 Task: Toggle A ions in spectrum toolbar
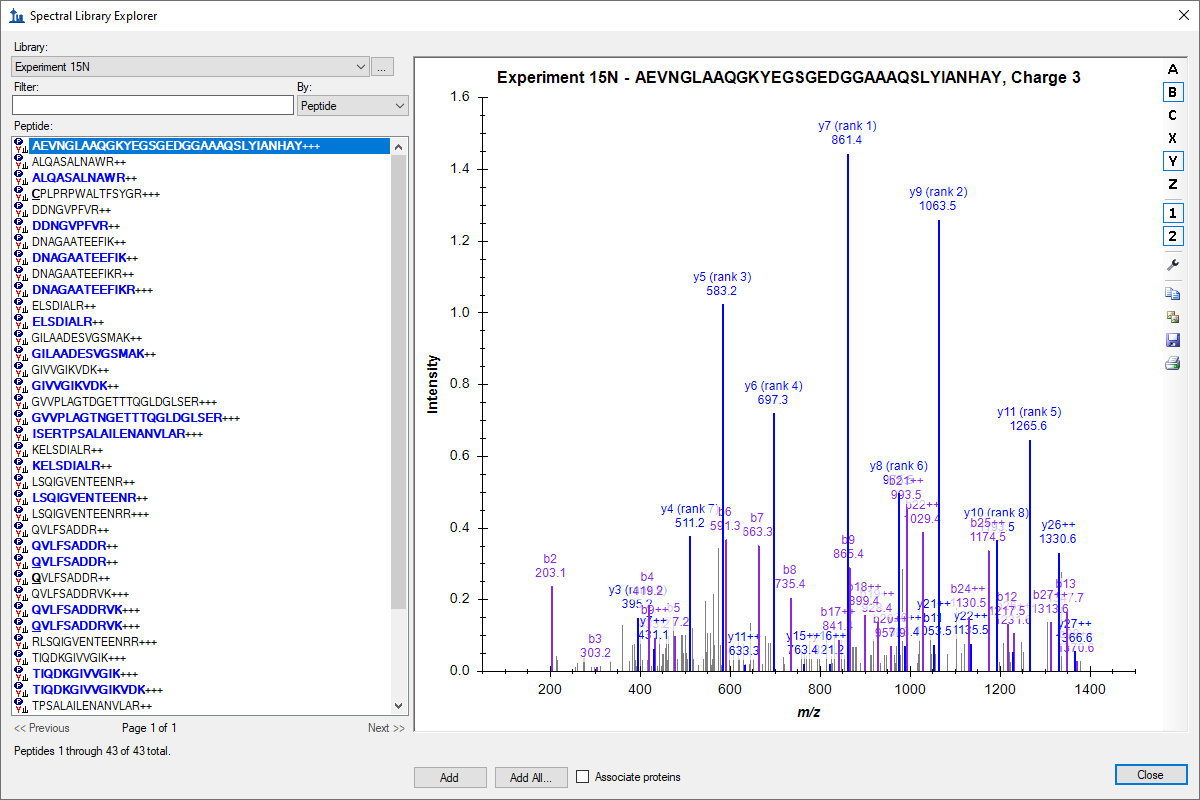[x=1172, y=69]
